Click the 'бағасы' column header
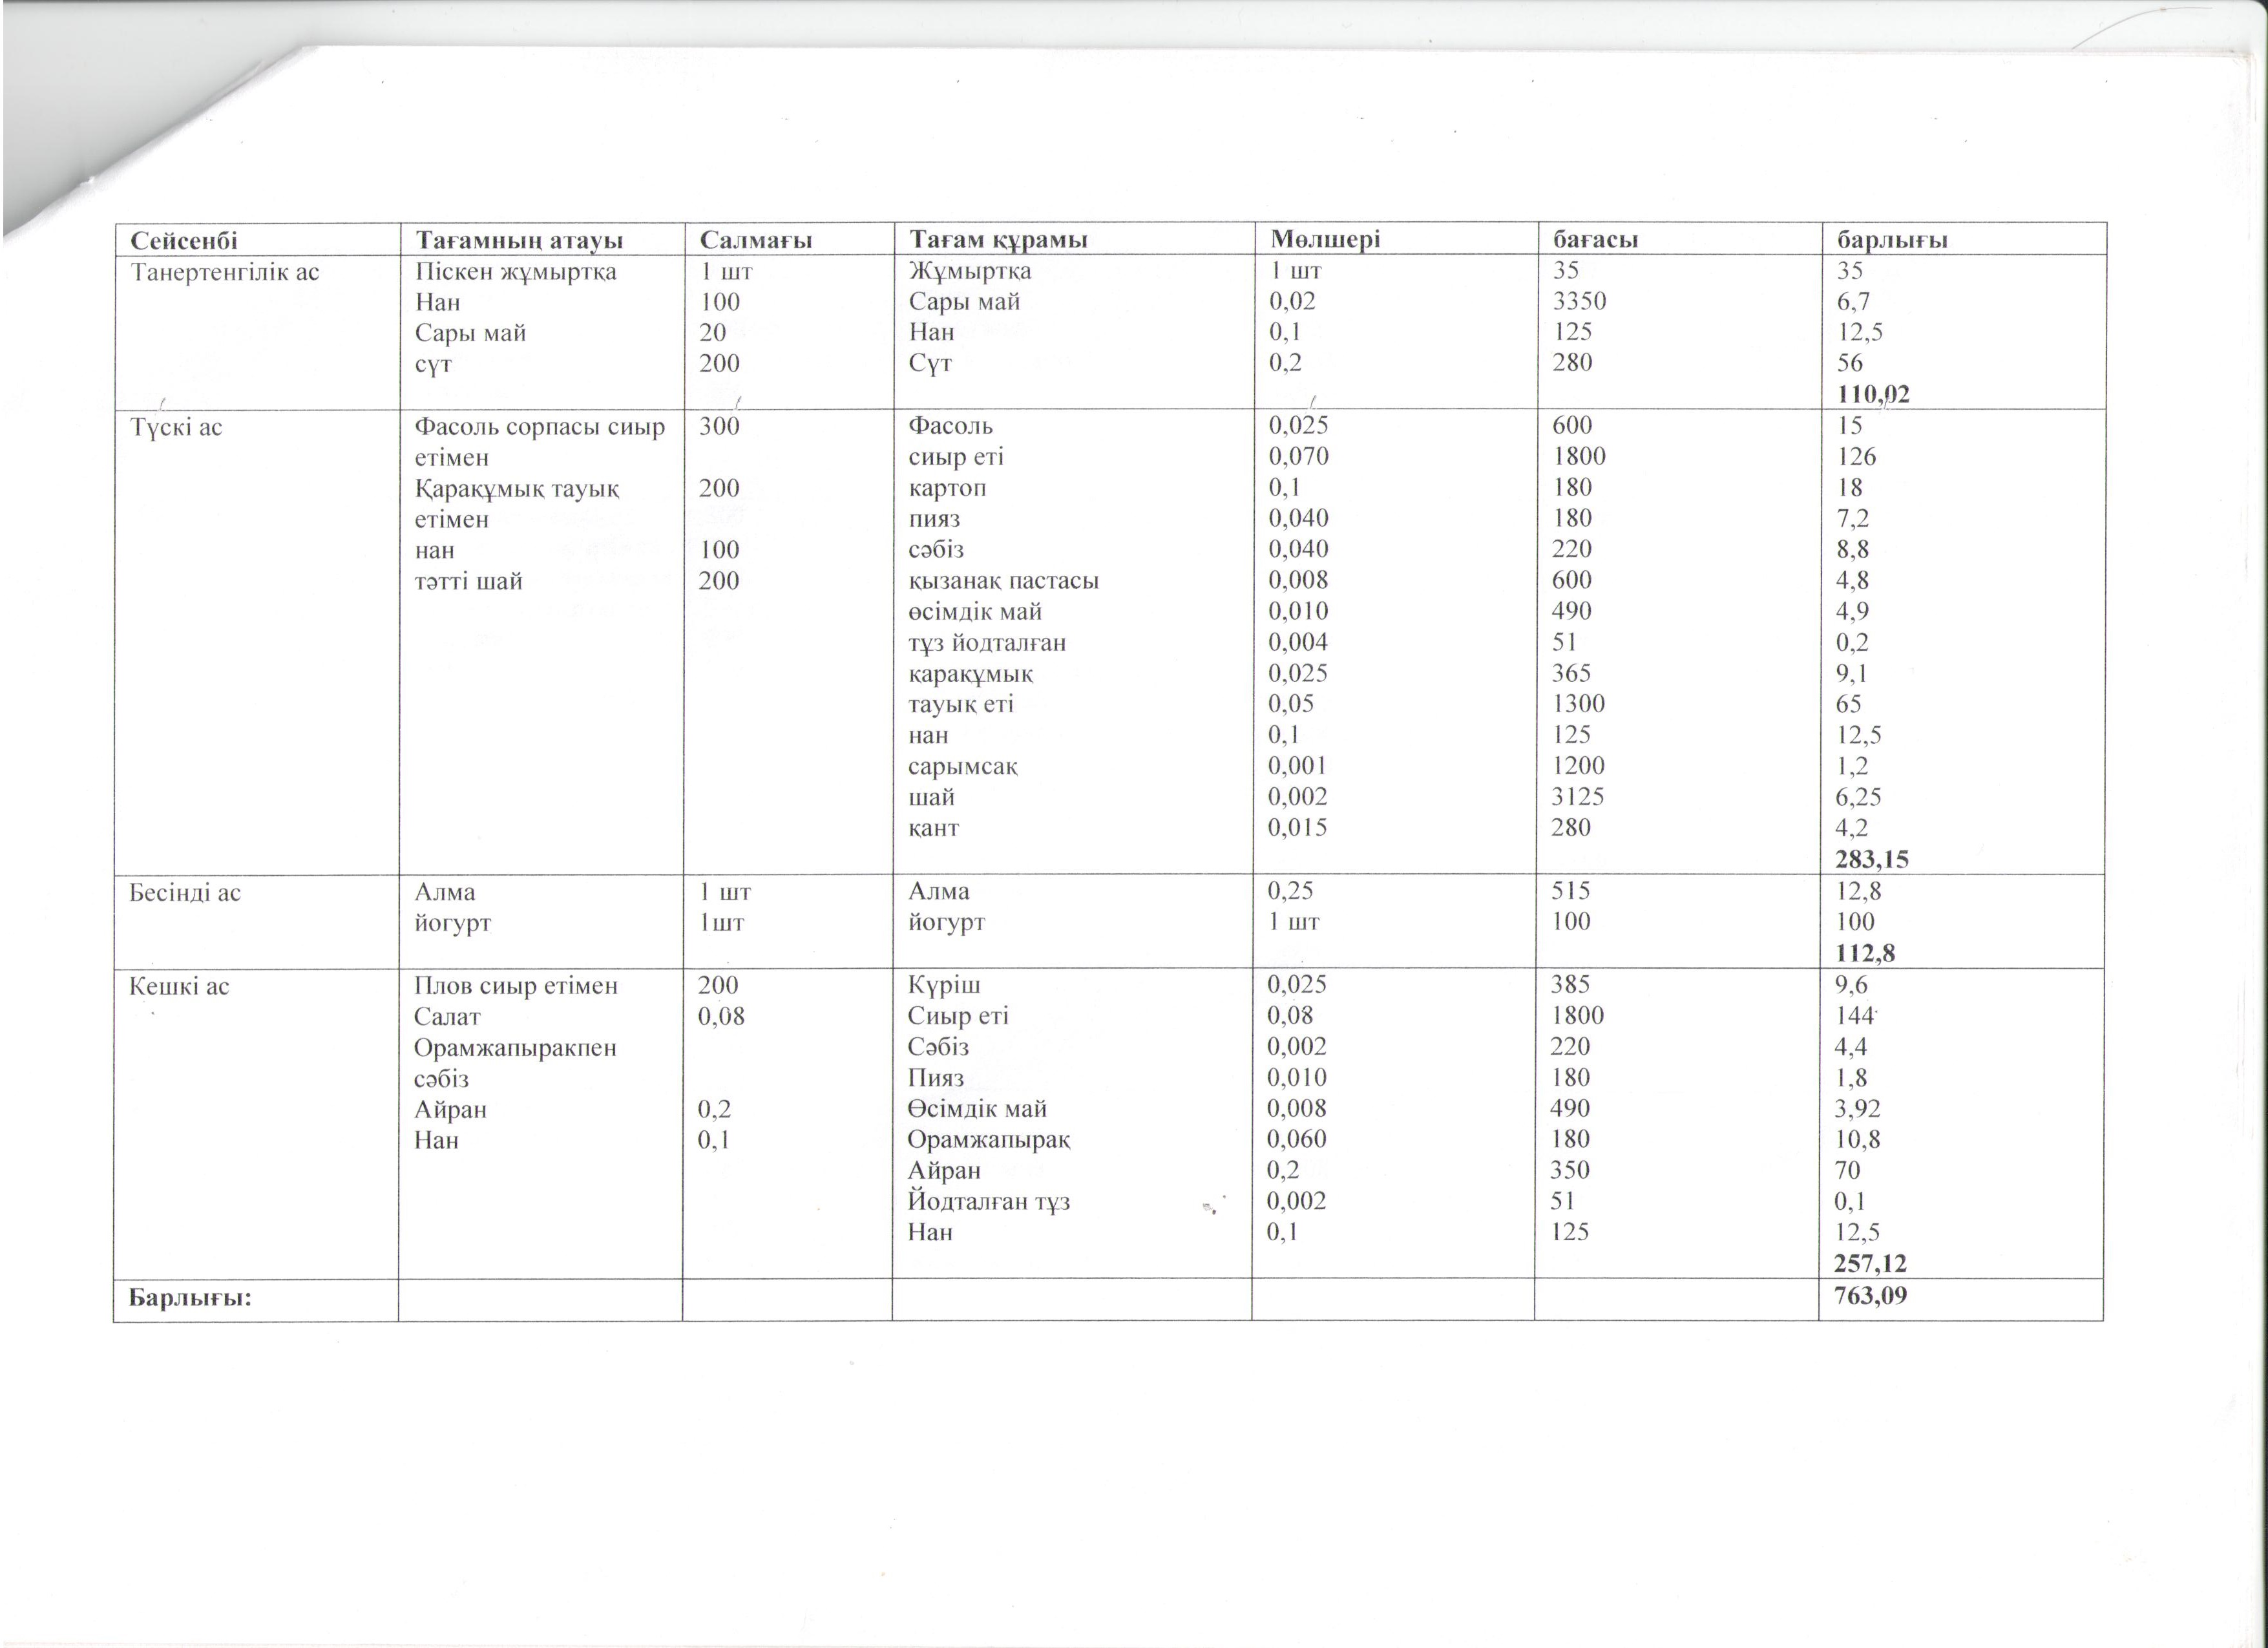 (1595, 240)
